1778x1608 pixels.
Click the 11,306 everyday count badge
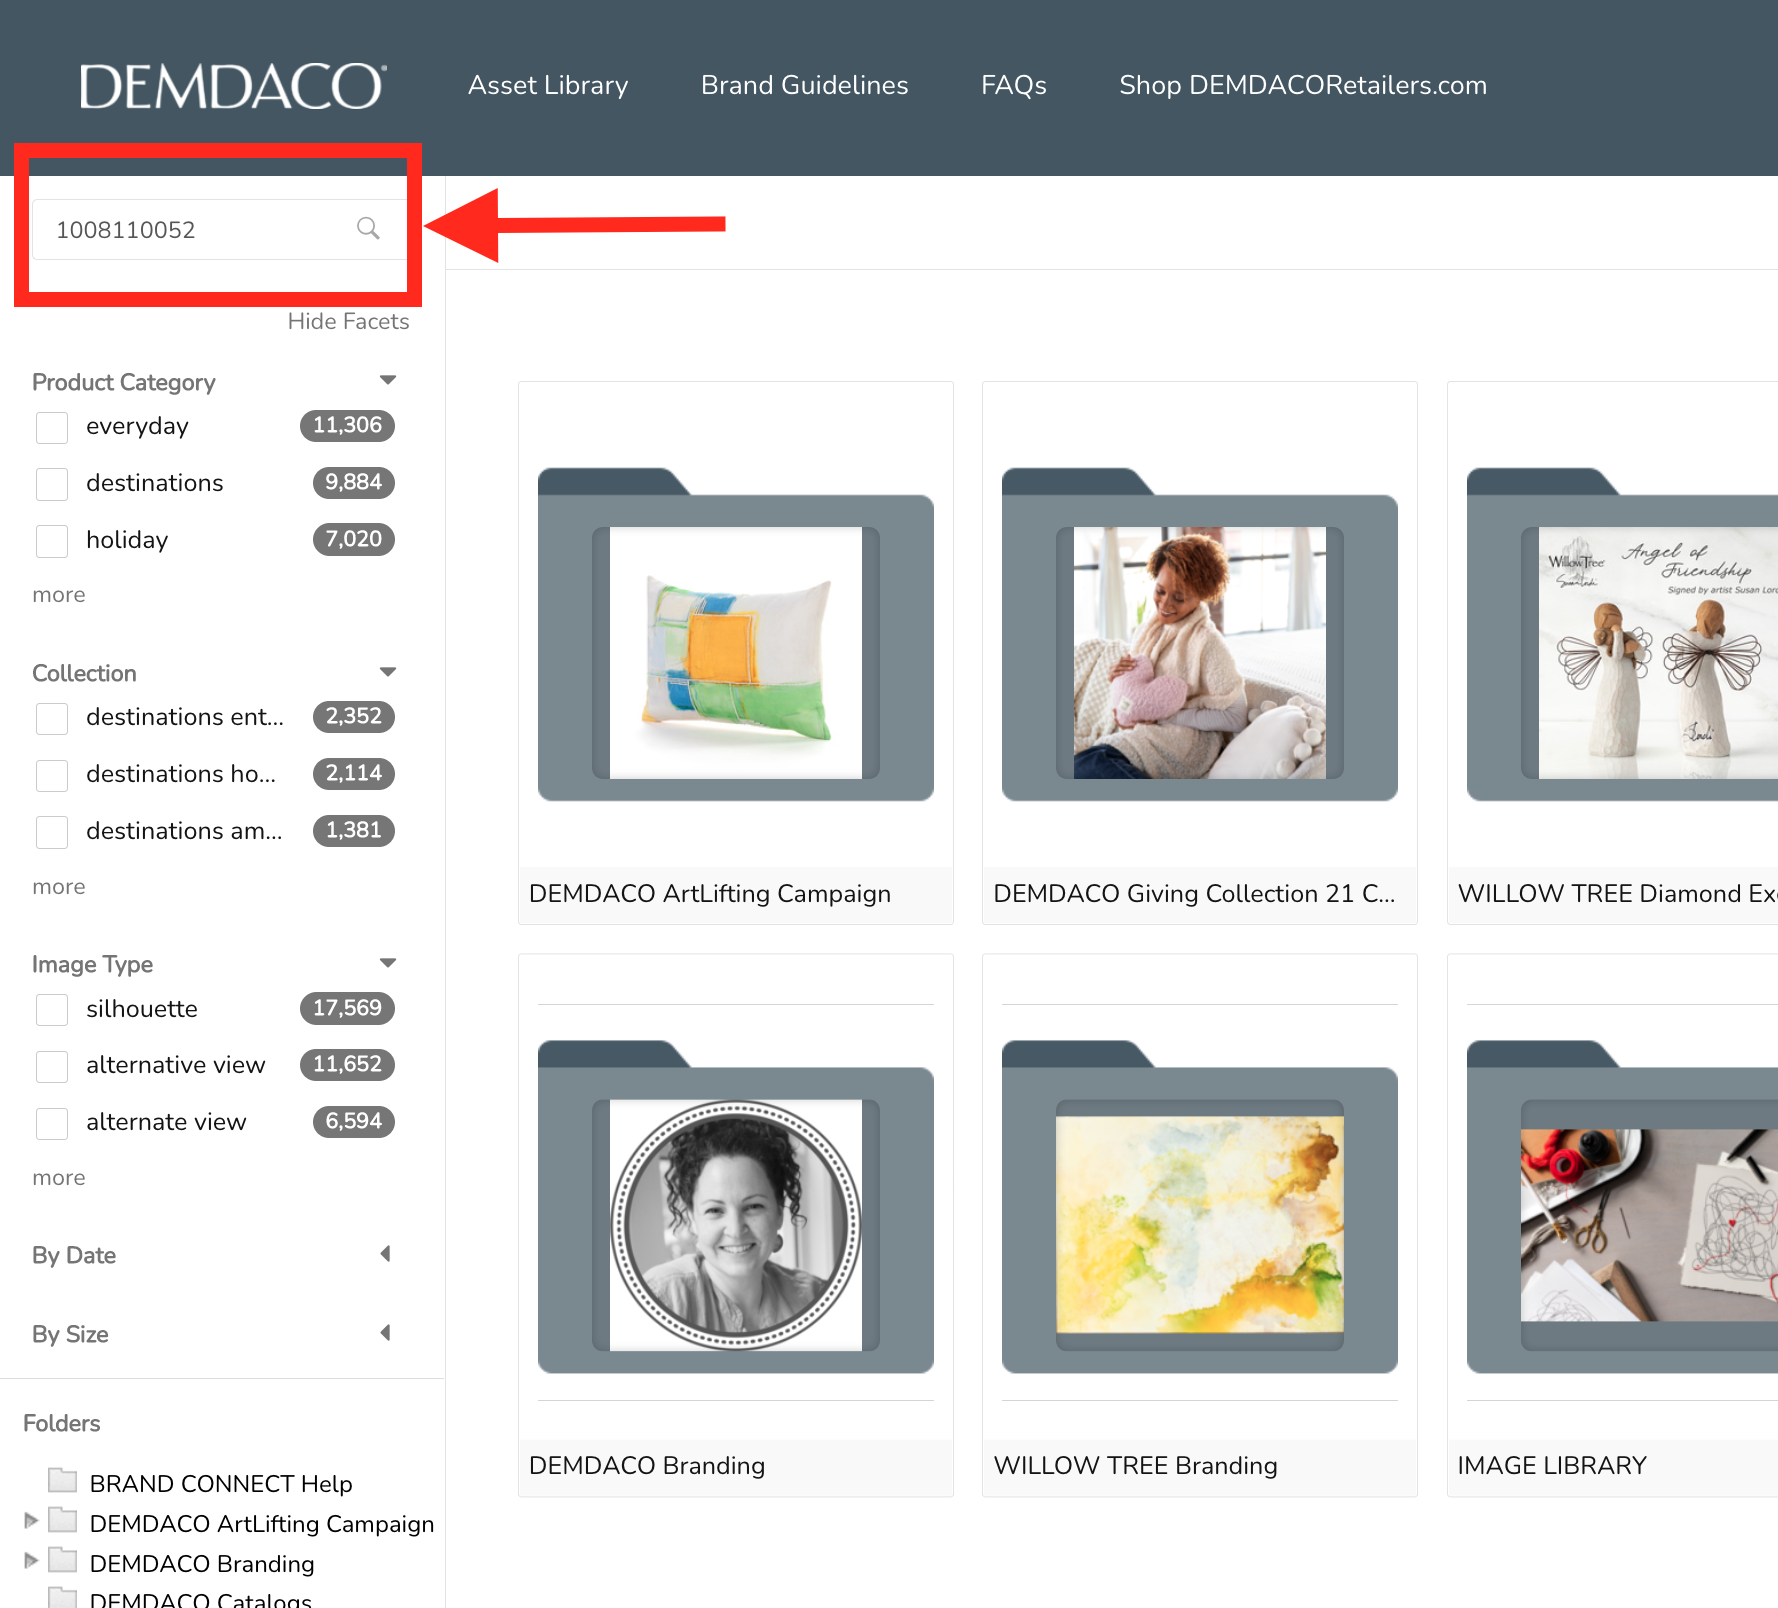pos(347,425)
